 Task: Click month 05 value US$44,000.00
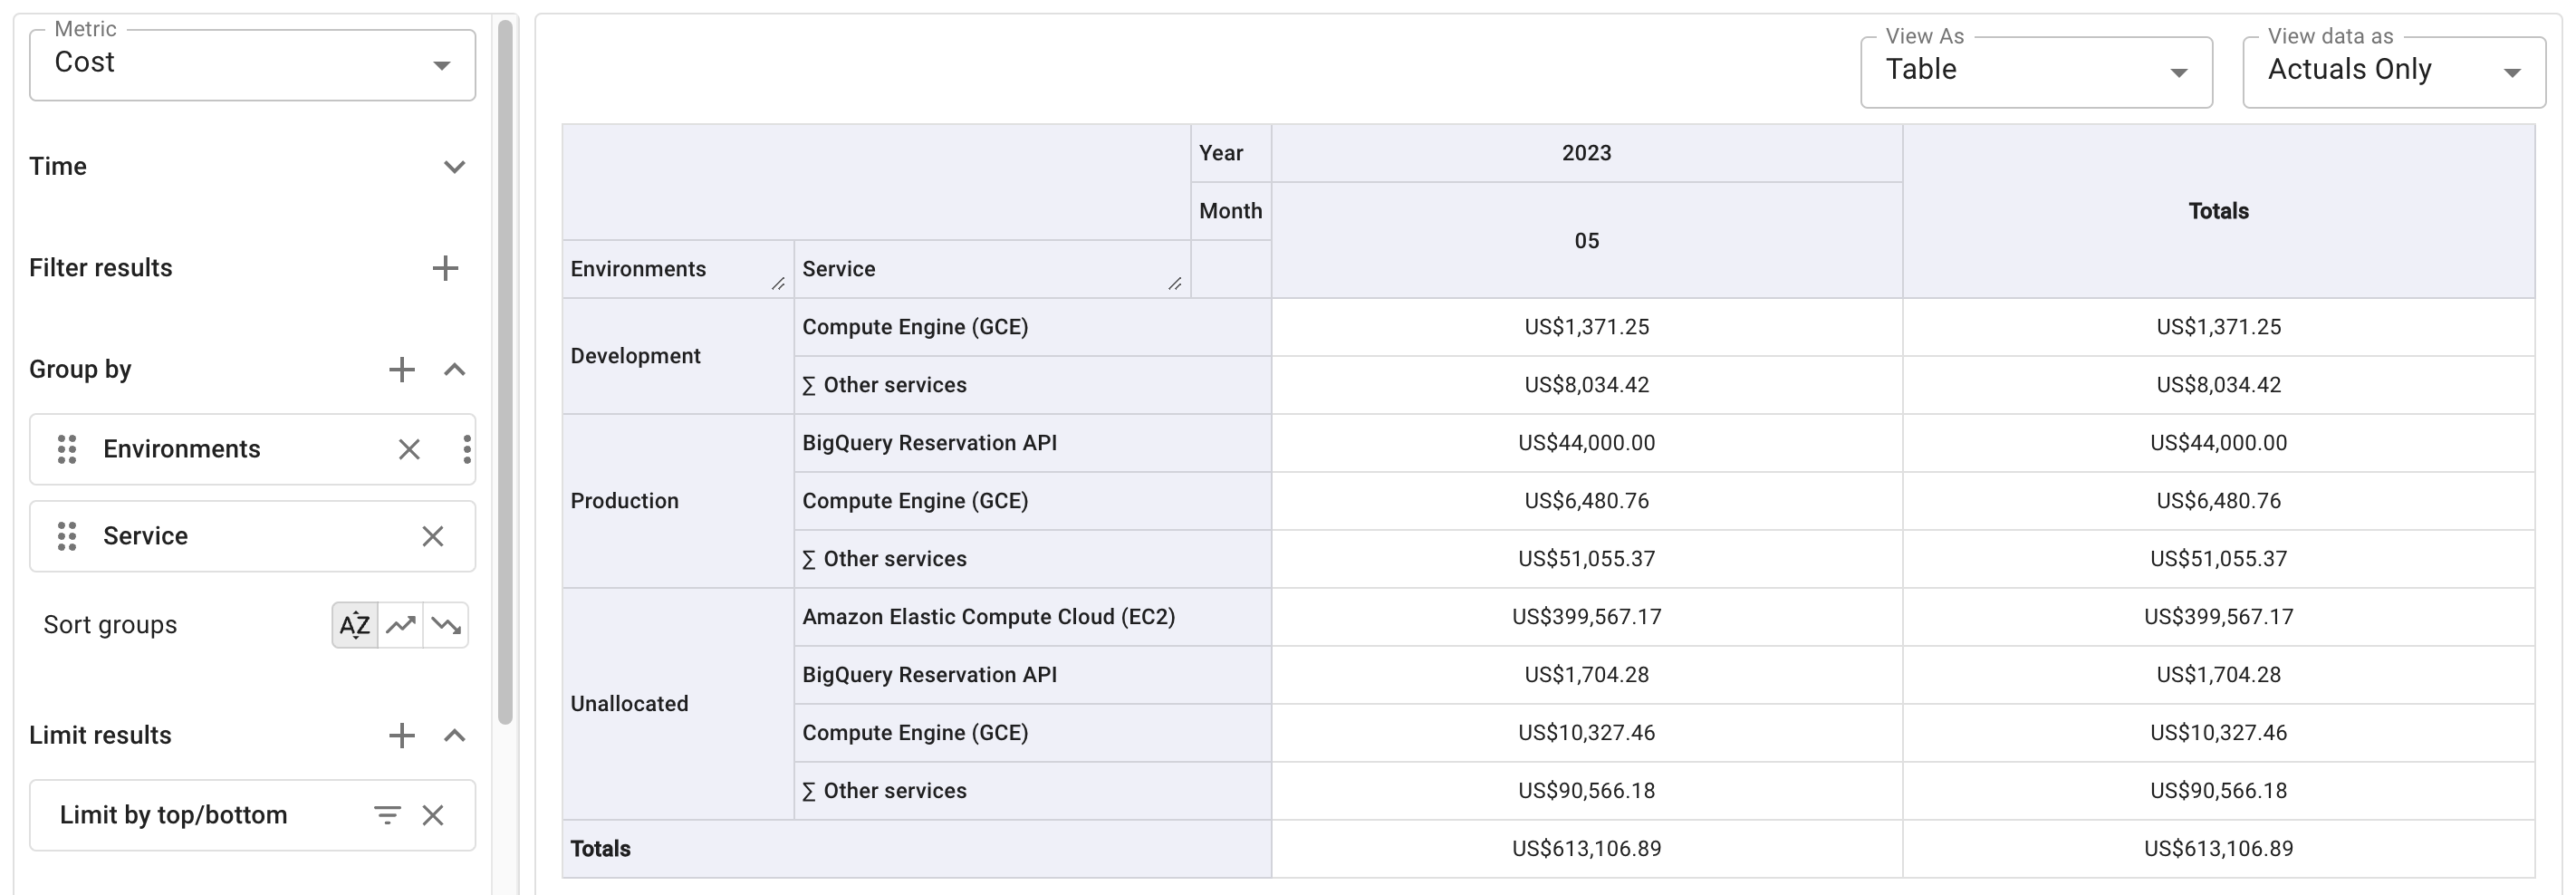click(1586, 443)
